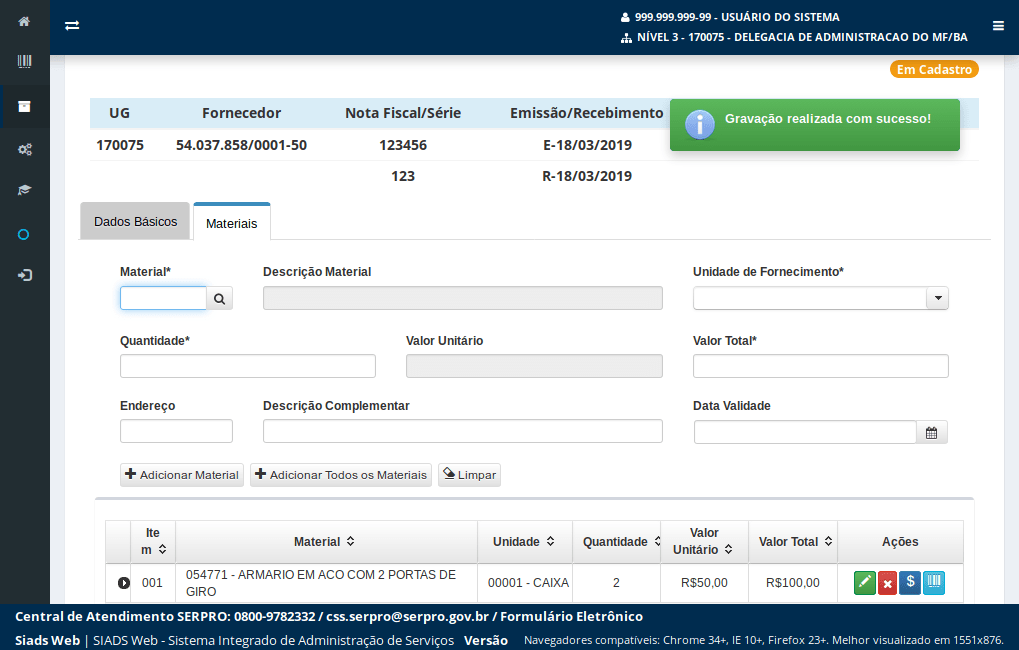Click green pencil edit icon for item 001
Image resolution: width=1019 pixels, height=650 pixels.
(x=864, y=583)
